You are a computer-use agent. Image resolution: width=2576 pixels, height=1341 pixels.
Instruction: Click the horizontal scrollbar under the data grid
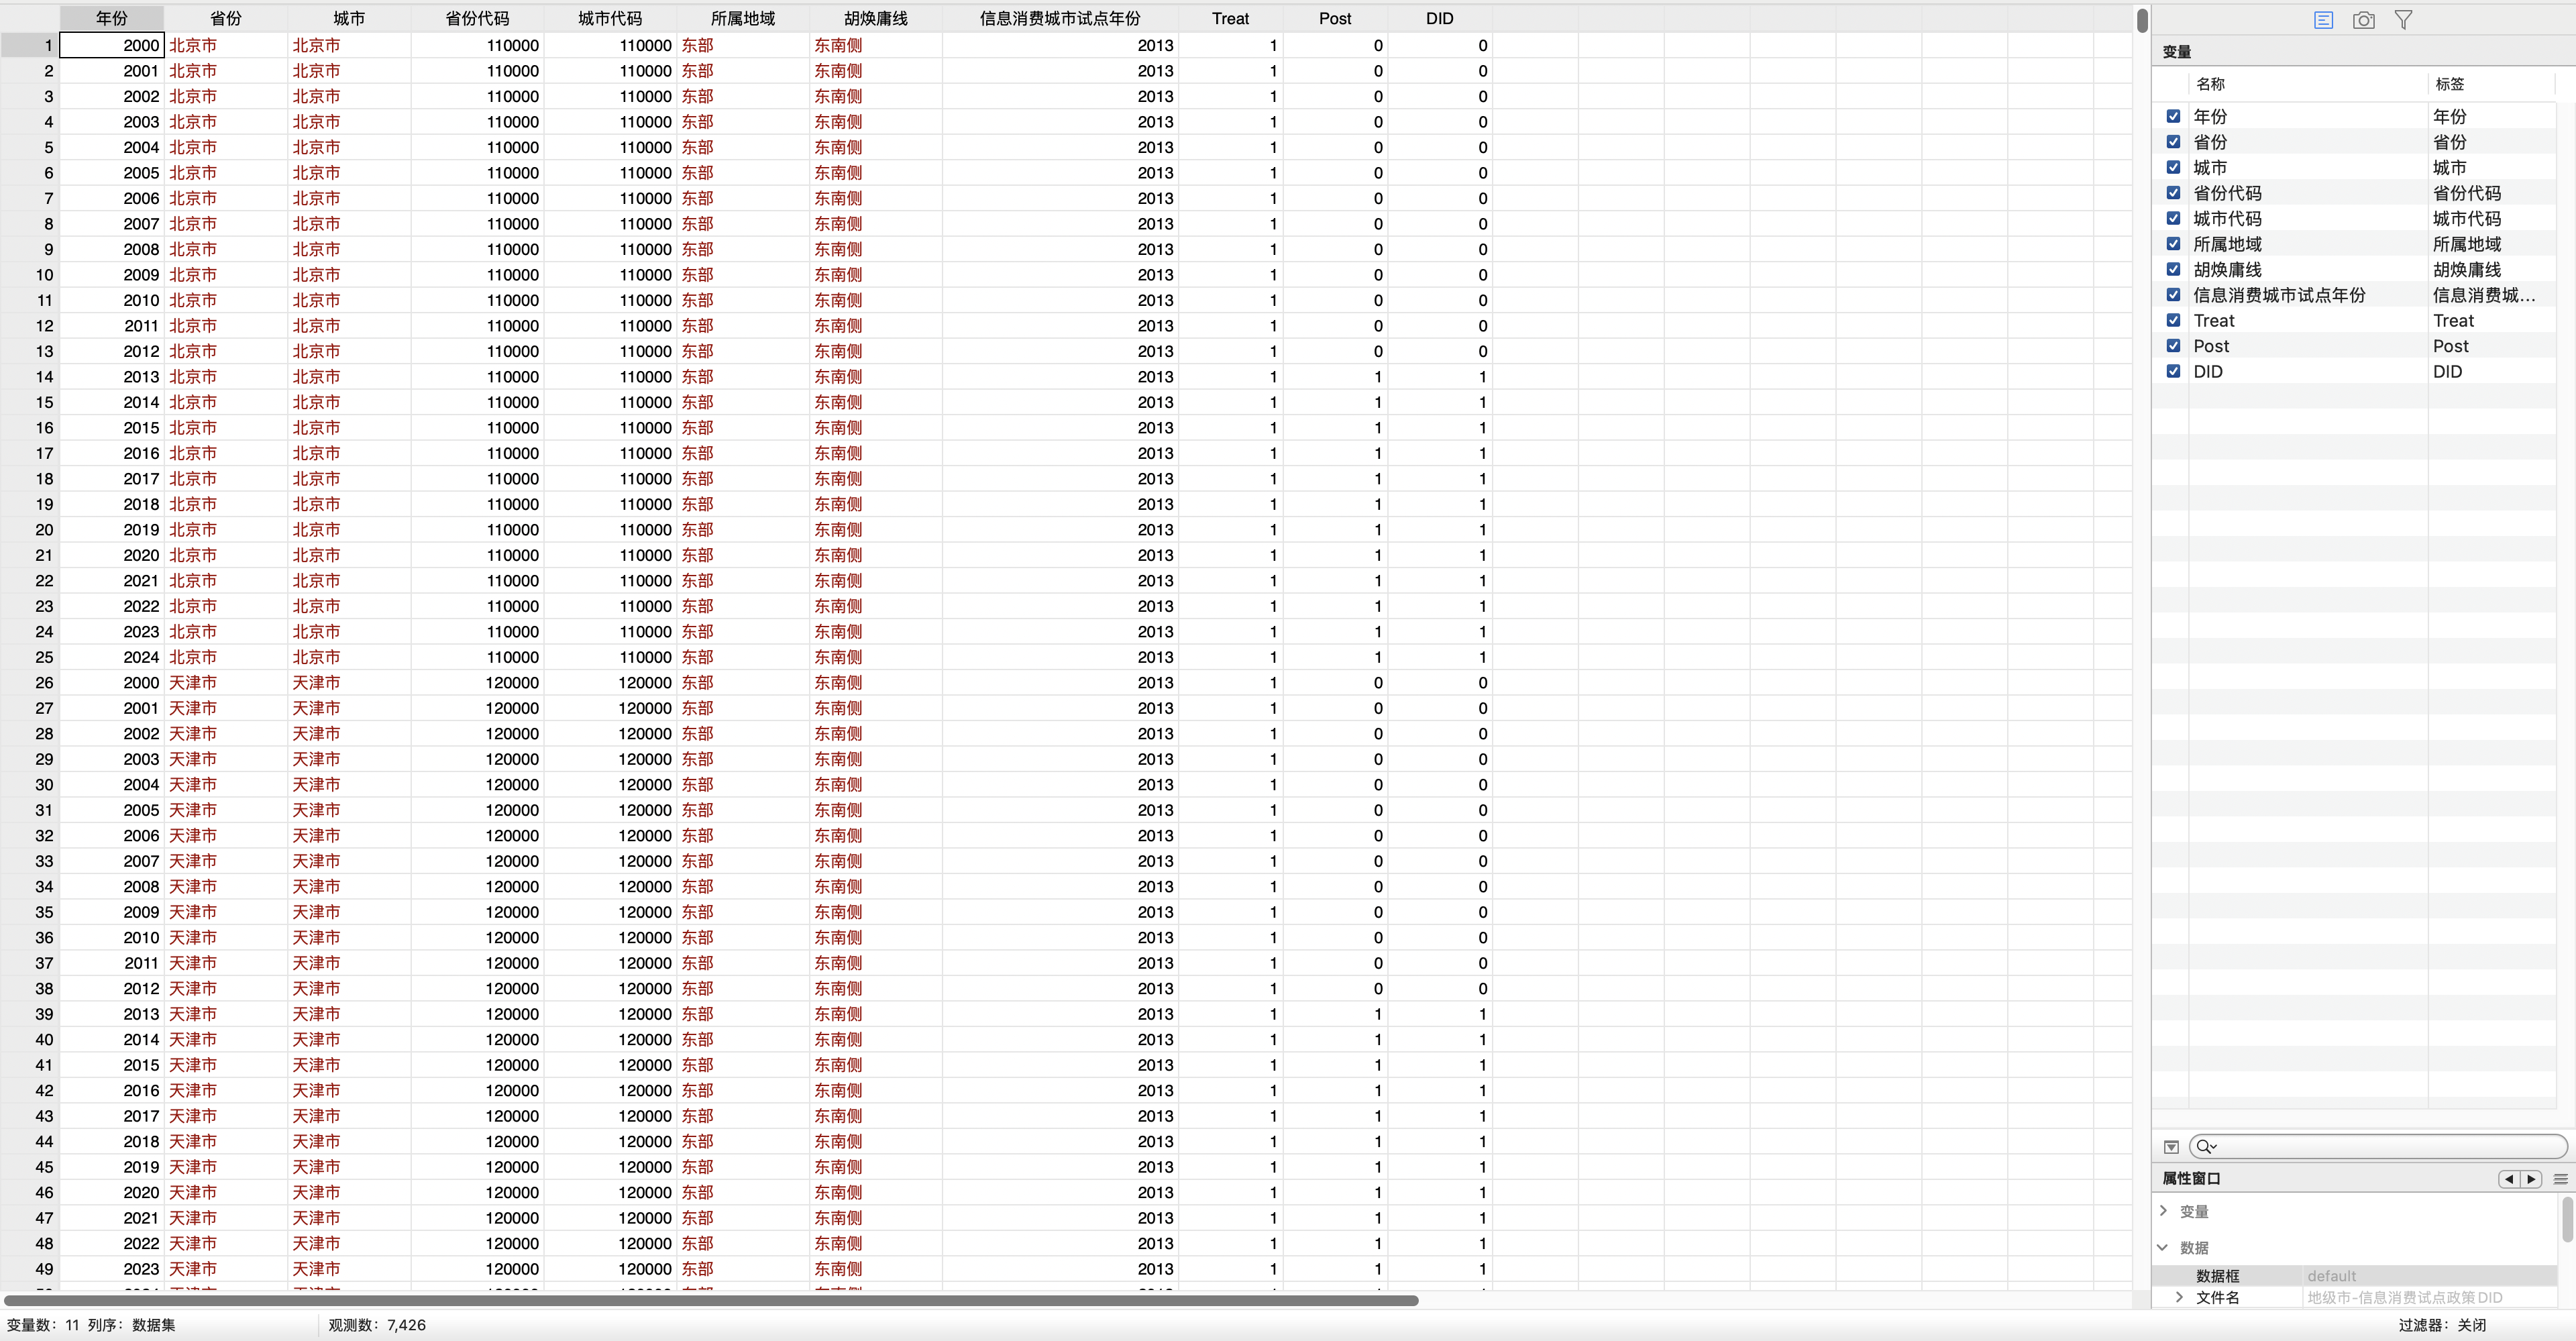[710, 1301]
